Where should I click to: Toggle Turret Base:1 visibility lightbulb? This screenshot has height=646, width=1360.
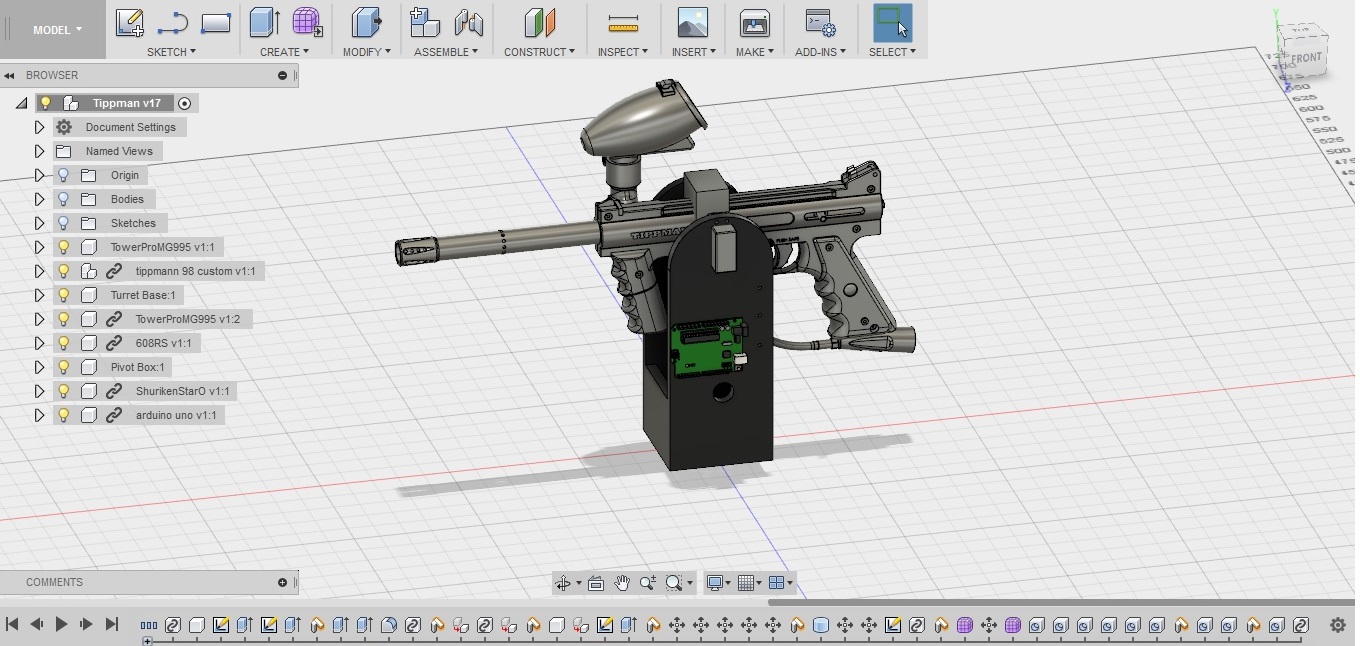coord(64,295)
